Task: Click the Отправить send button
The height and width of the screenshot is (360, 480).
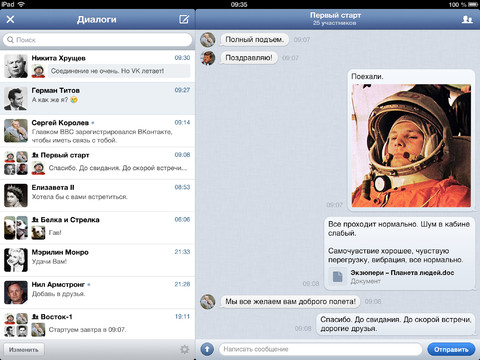Action: pyautogui.click(x=451, y=349)
